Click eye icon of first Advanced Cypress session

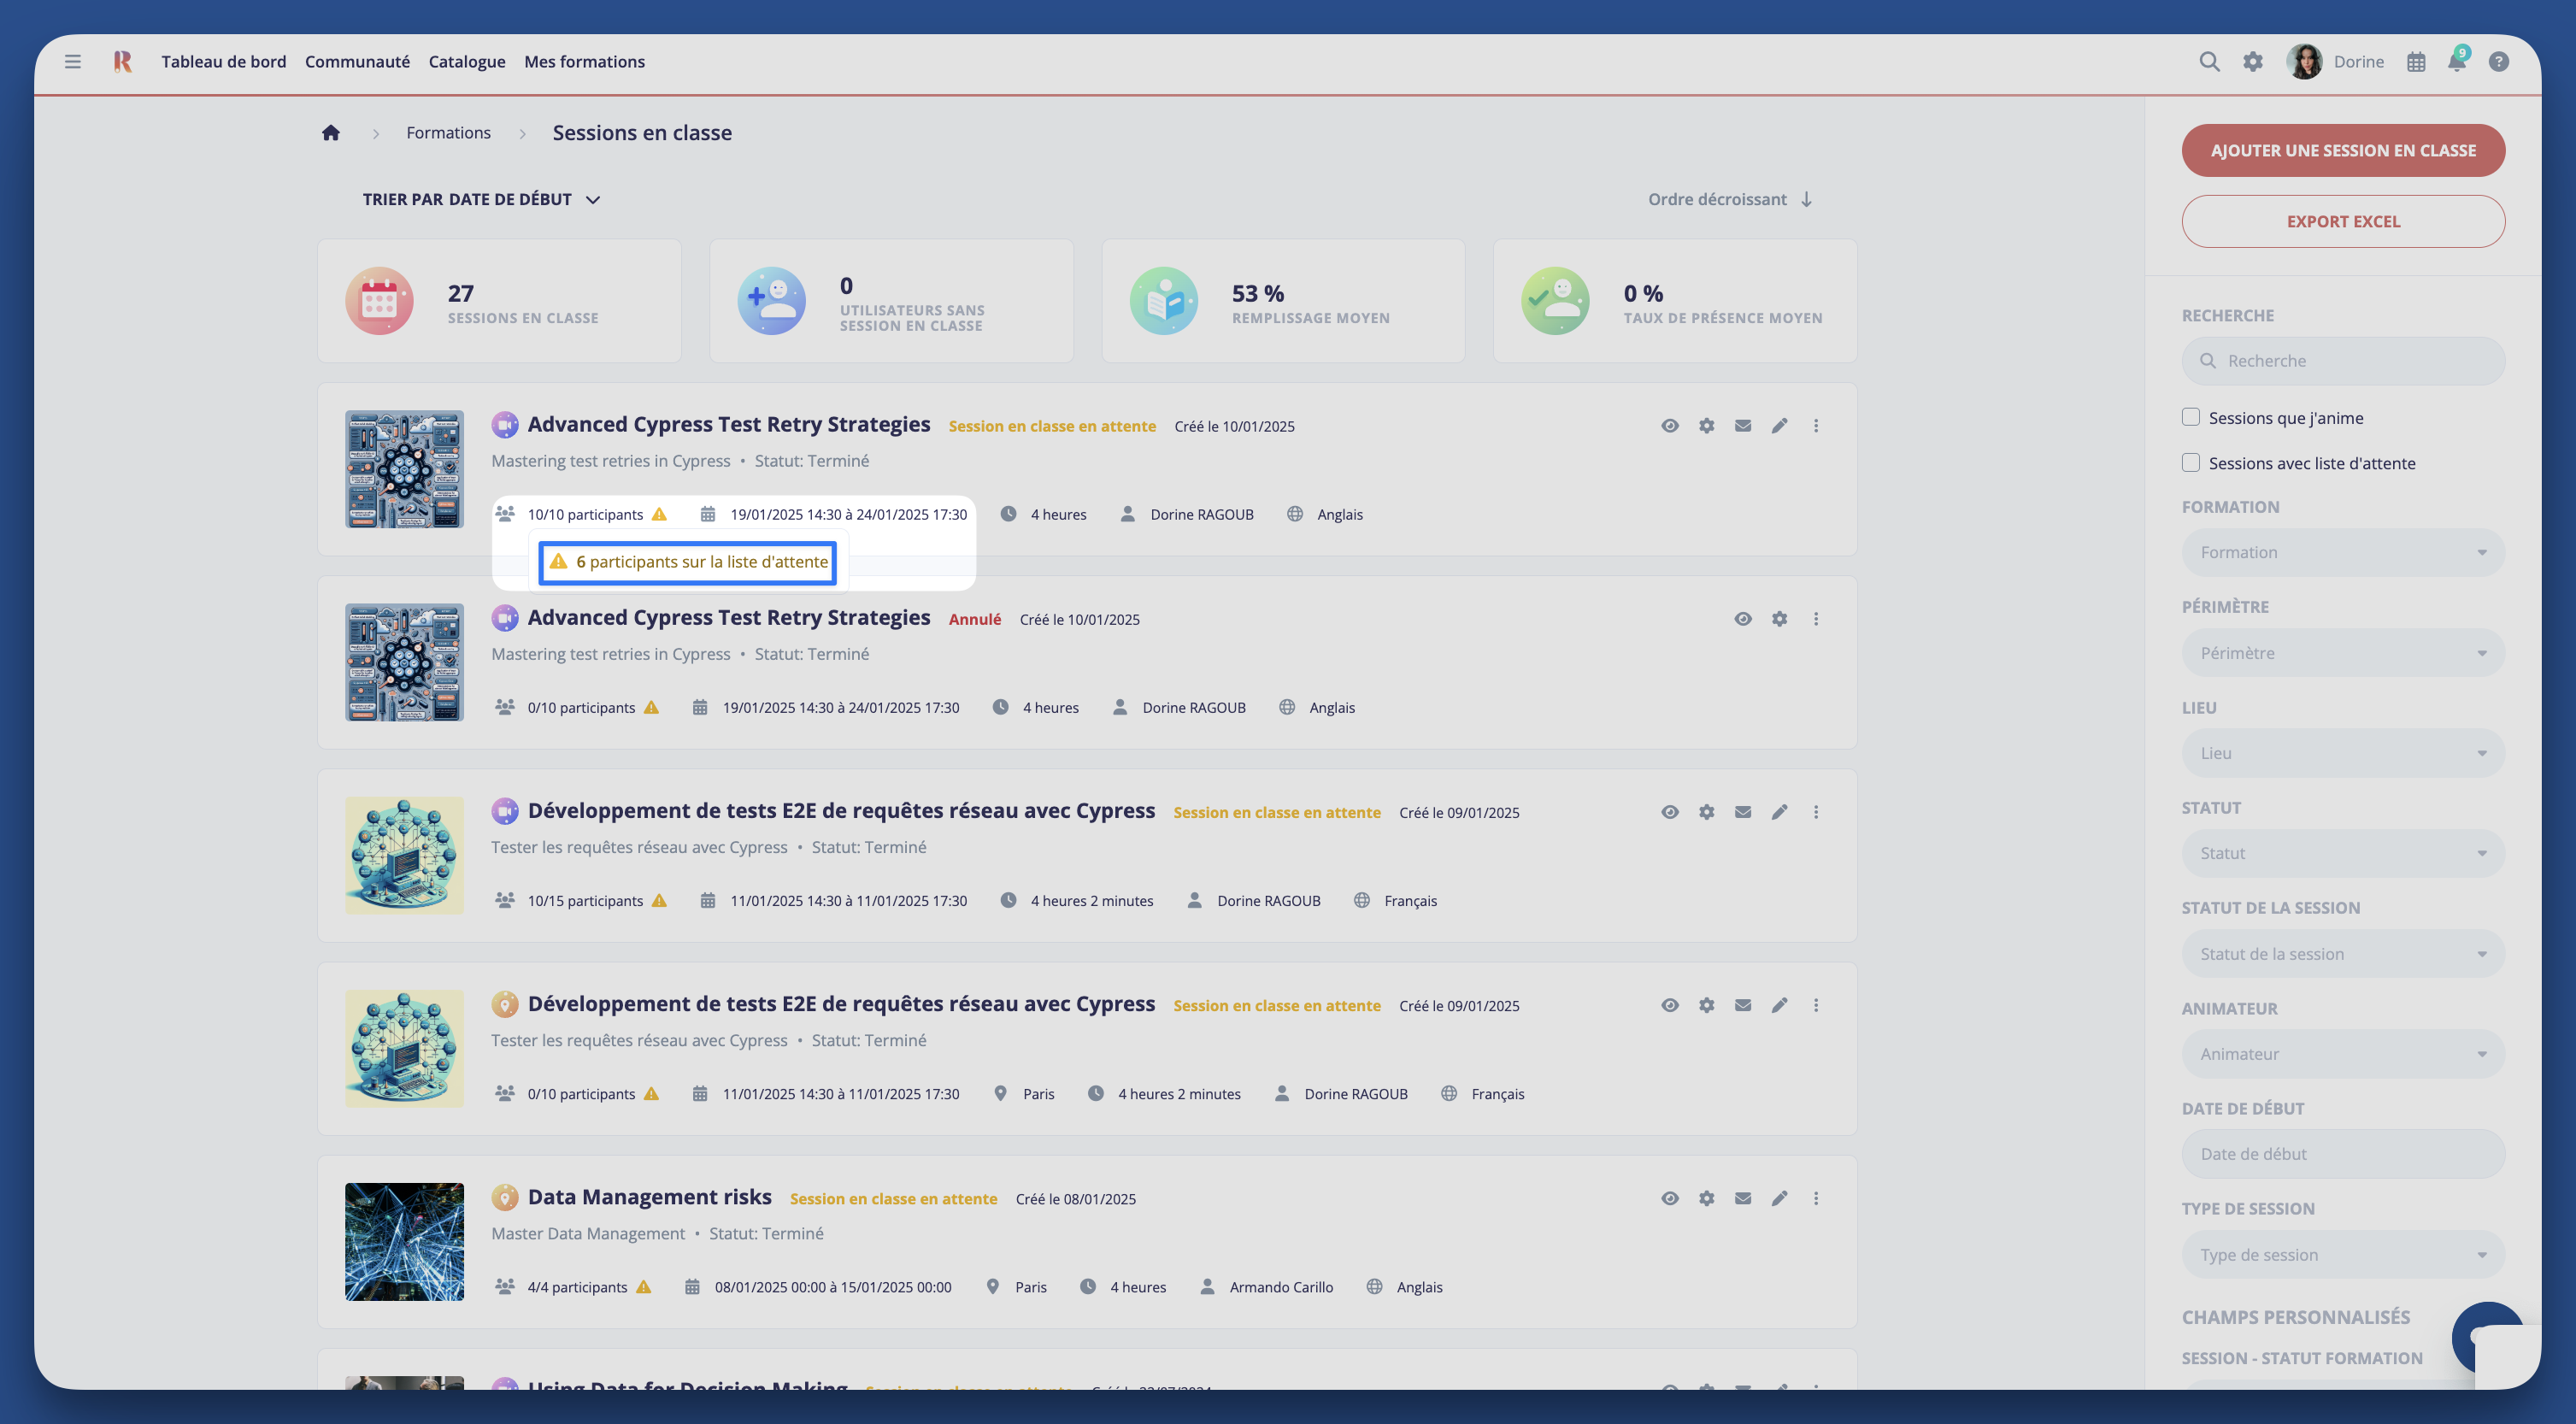tap(1669, 426)
